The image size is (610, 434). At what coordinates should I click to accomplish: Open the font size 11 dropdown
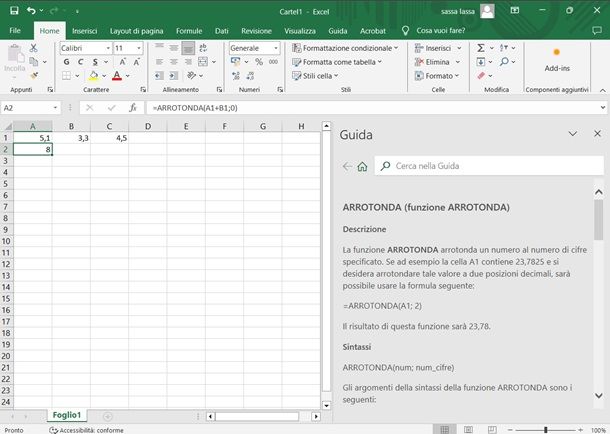coord(139,48)
